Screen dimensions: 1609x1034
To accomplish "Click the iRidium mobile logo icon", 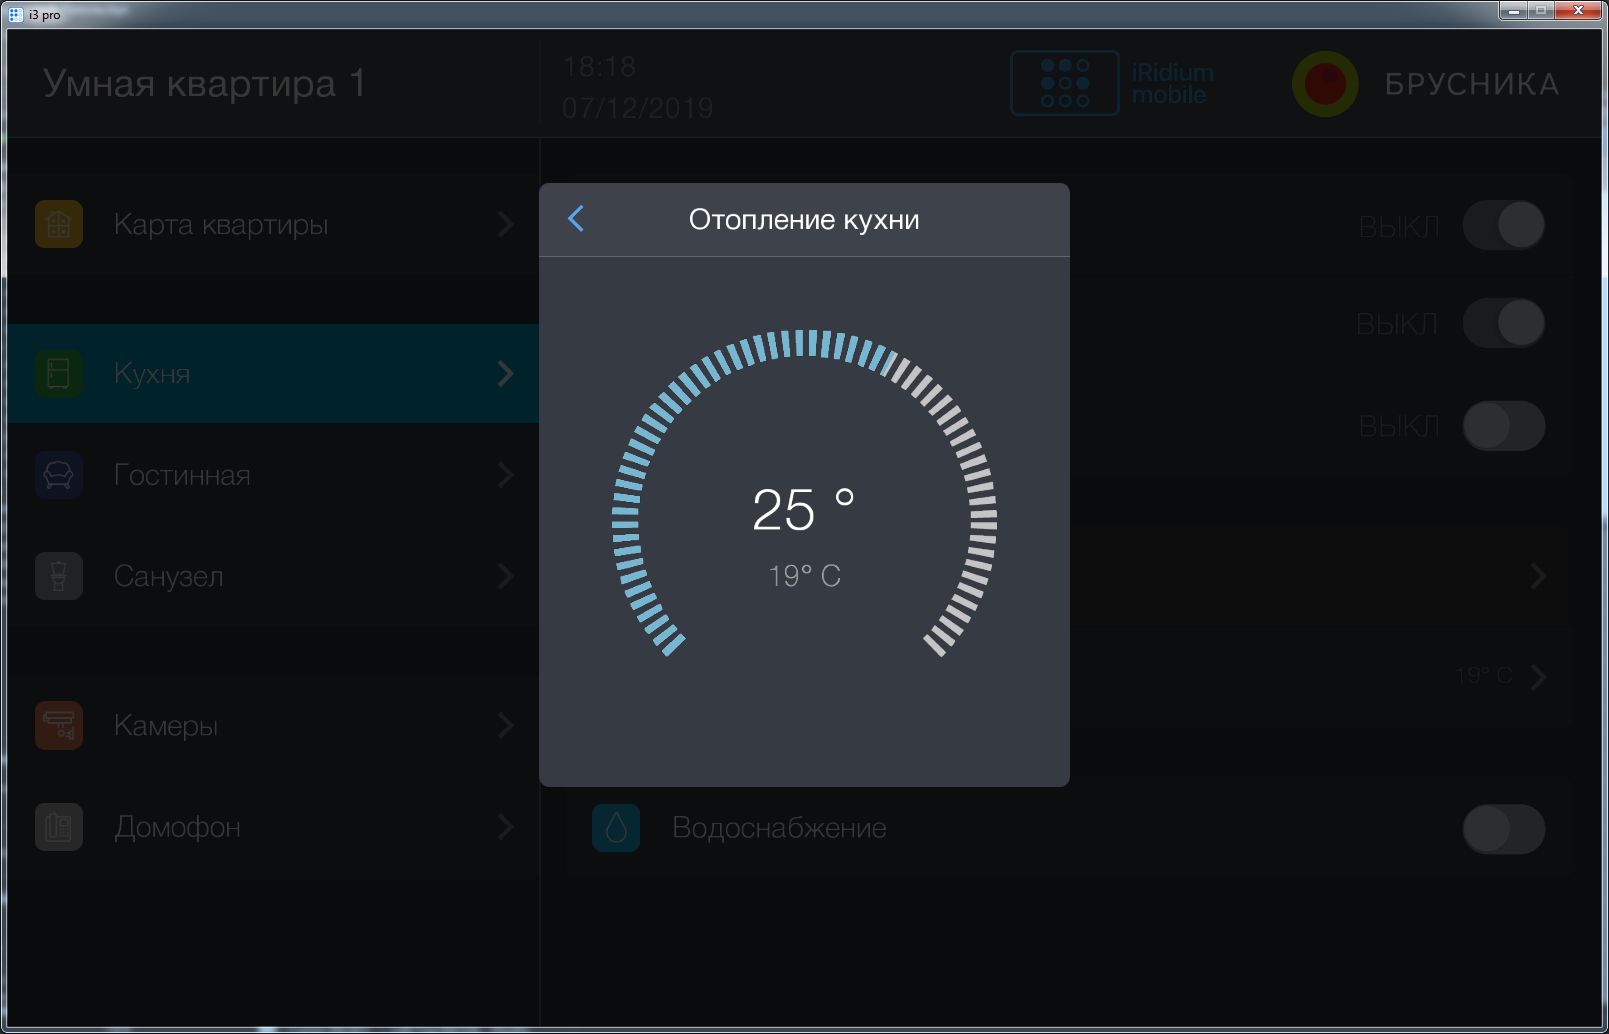I will pyautogui.click(x=1065, y=83).
